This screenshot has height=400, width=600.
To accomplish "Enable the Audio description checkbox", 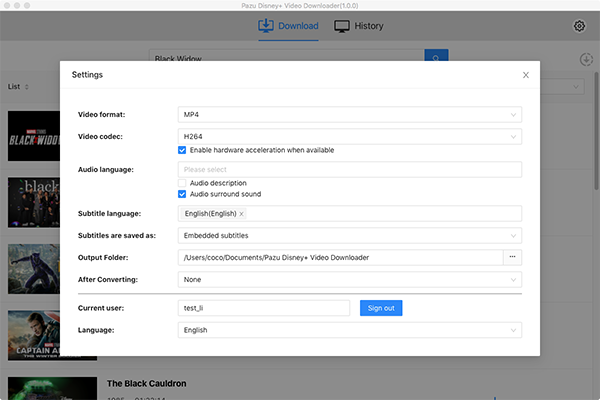I will tap(182, 183).
